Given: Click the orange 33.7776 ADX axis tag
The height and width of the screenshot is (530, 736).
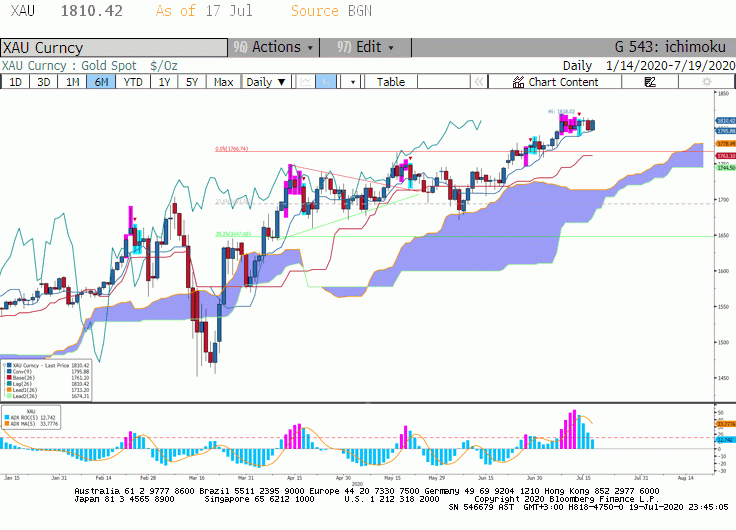Looking at the screenshot, I should click(726, 424).
